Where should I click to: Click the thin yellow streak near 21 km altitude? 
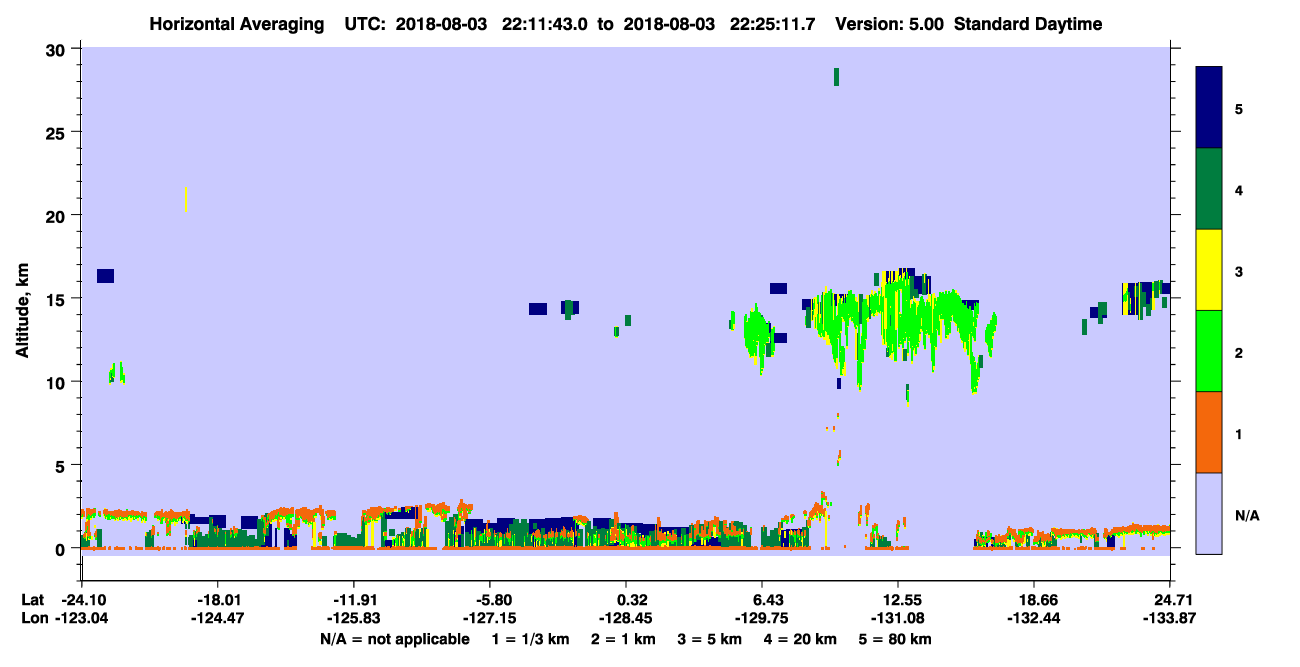186,199
